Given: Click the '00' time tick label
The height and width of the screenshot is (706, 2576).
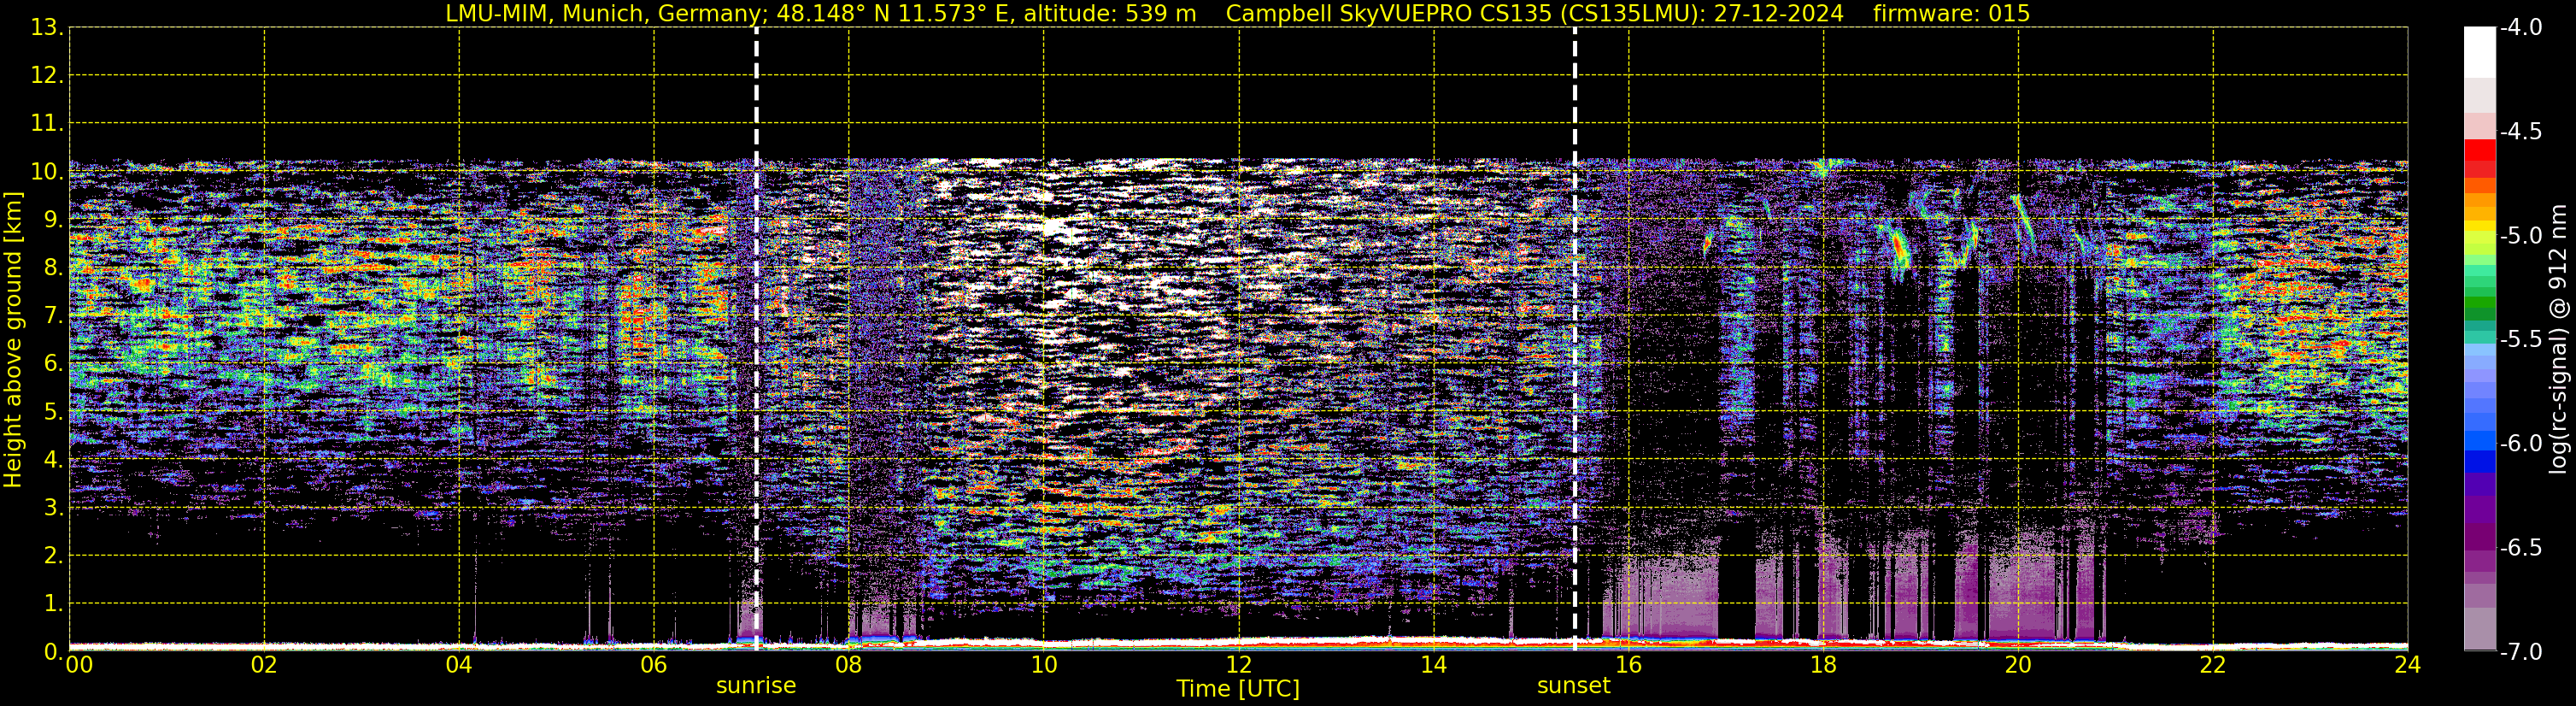Looking at the screenshot, I should tap(79, 665).
